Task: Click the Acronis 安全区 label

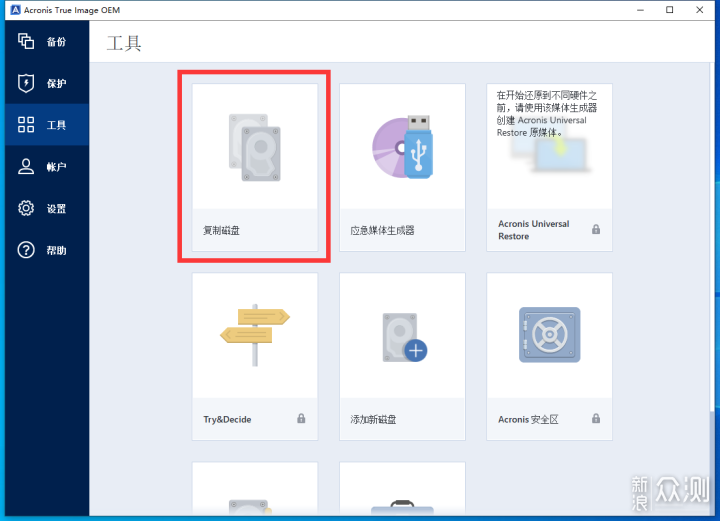Action: coord(528,420)
